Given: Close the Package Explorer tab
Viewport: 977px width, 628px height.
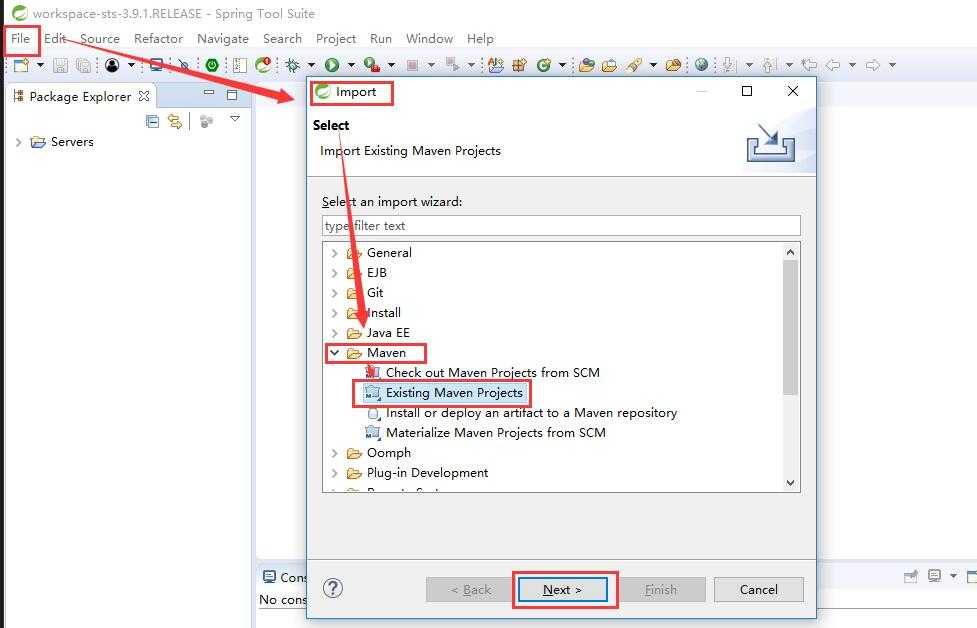Looking at the screenshot, I should pyautogui.click(x=144, y=96).
